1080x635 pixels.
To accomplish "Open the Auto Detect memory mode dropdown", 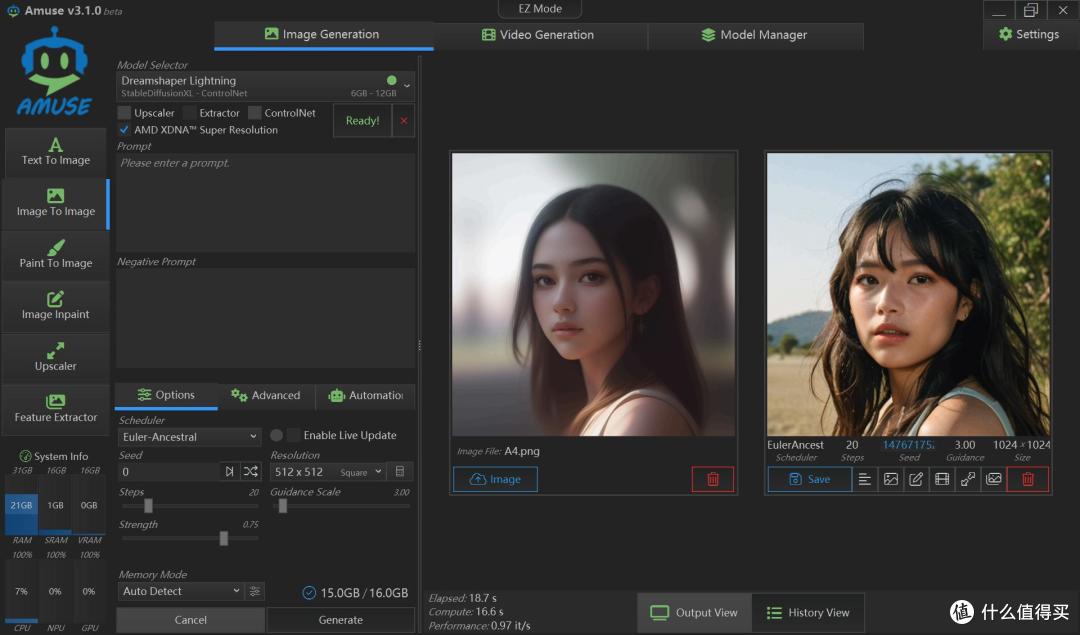I will click(x=181, y=591).
